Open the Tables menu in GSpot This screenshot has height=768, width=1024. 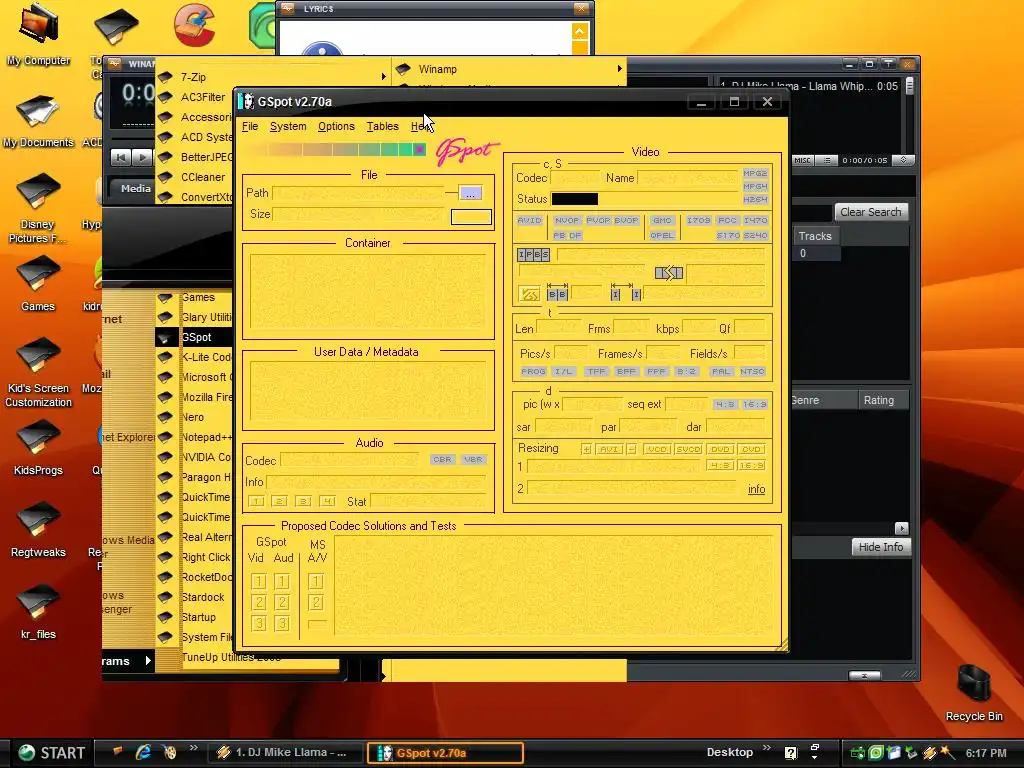382,127
